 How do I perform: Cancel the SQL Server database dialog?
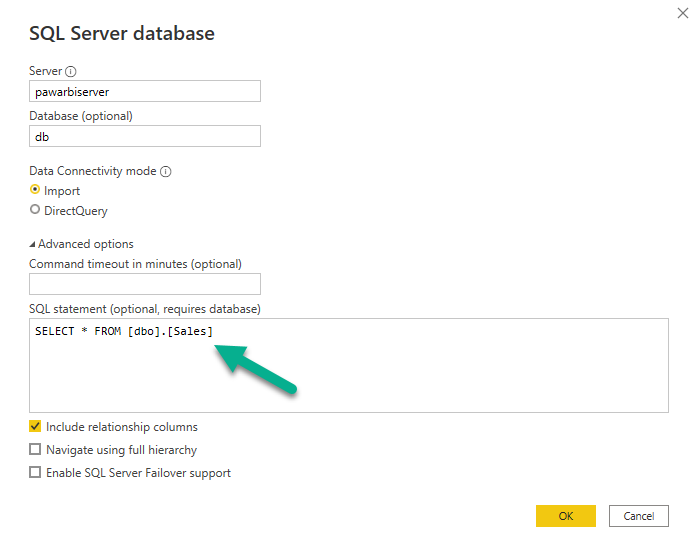pos(639,516)
